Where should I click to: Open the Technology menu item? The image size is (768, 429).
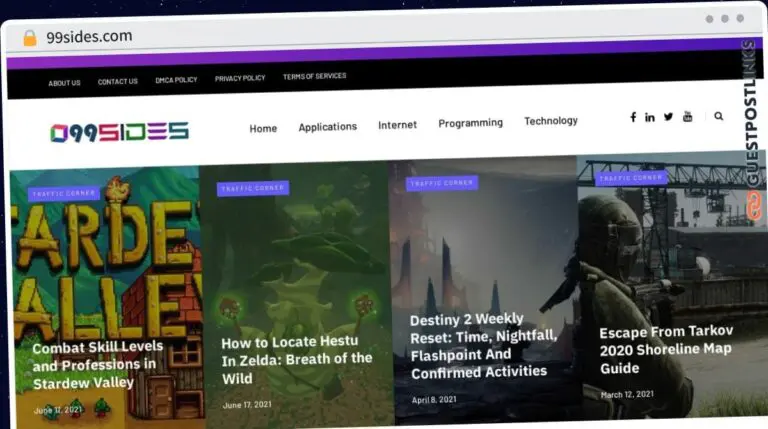coord(551,121)
